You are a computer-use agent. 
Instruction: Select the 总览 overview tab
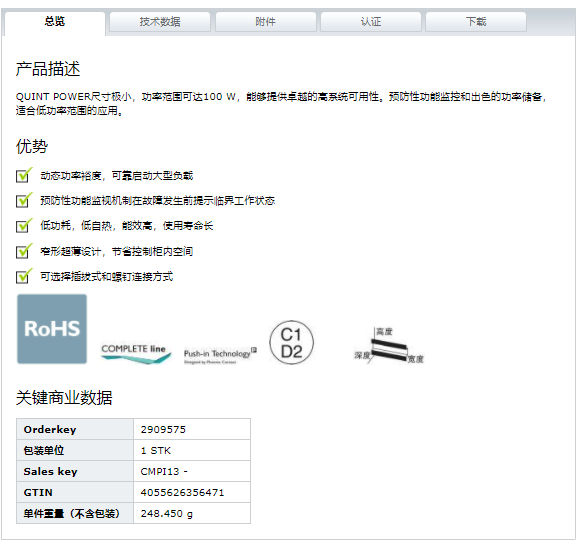55,23
